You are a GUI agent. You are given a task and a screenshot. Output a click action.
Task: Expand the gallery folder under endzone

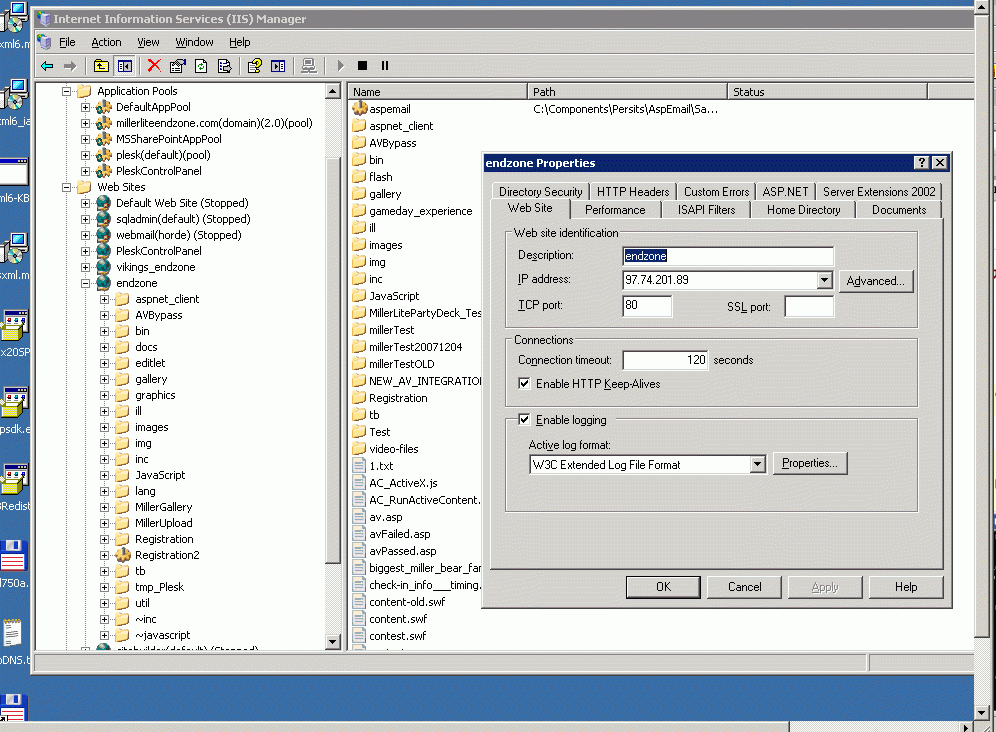pyautogui.click(x=105, y=379)
